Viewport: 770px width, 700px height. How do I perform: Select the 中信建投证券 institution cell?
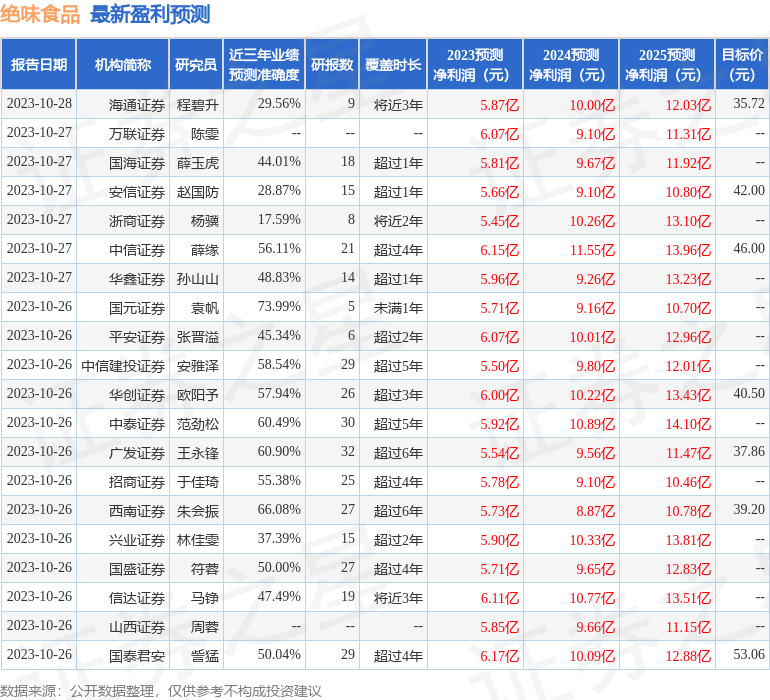pos(123,365)
